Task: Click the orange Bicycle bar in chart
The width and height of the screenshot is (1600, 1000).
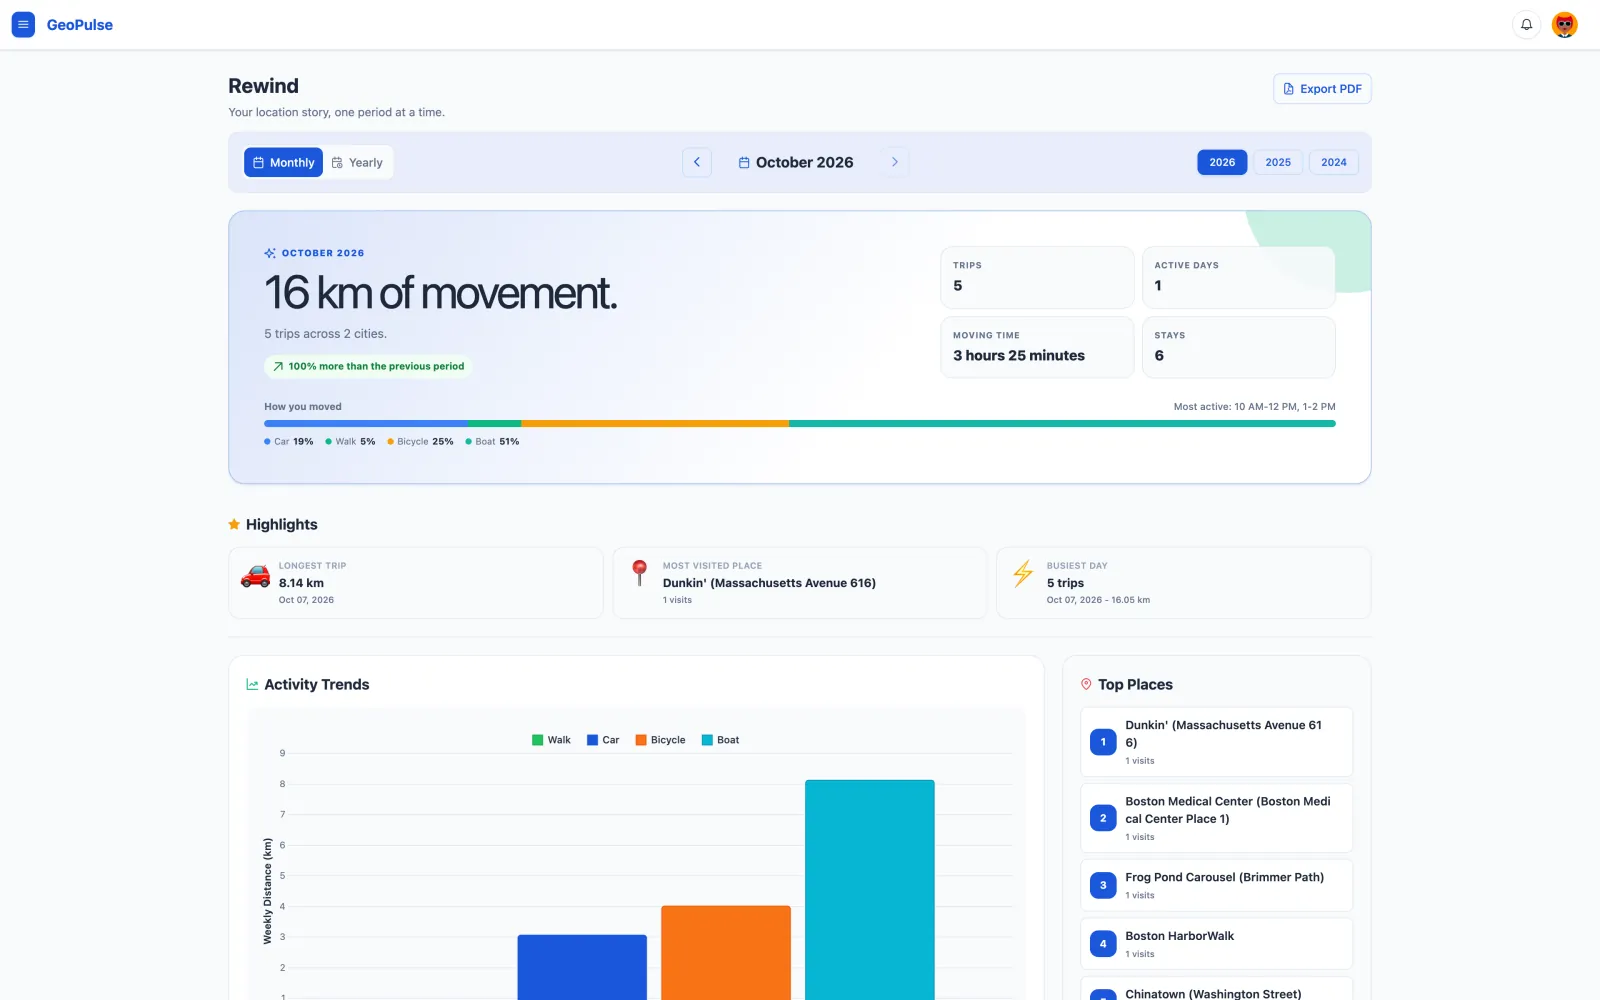Action: coord(726,953)
